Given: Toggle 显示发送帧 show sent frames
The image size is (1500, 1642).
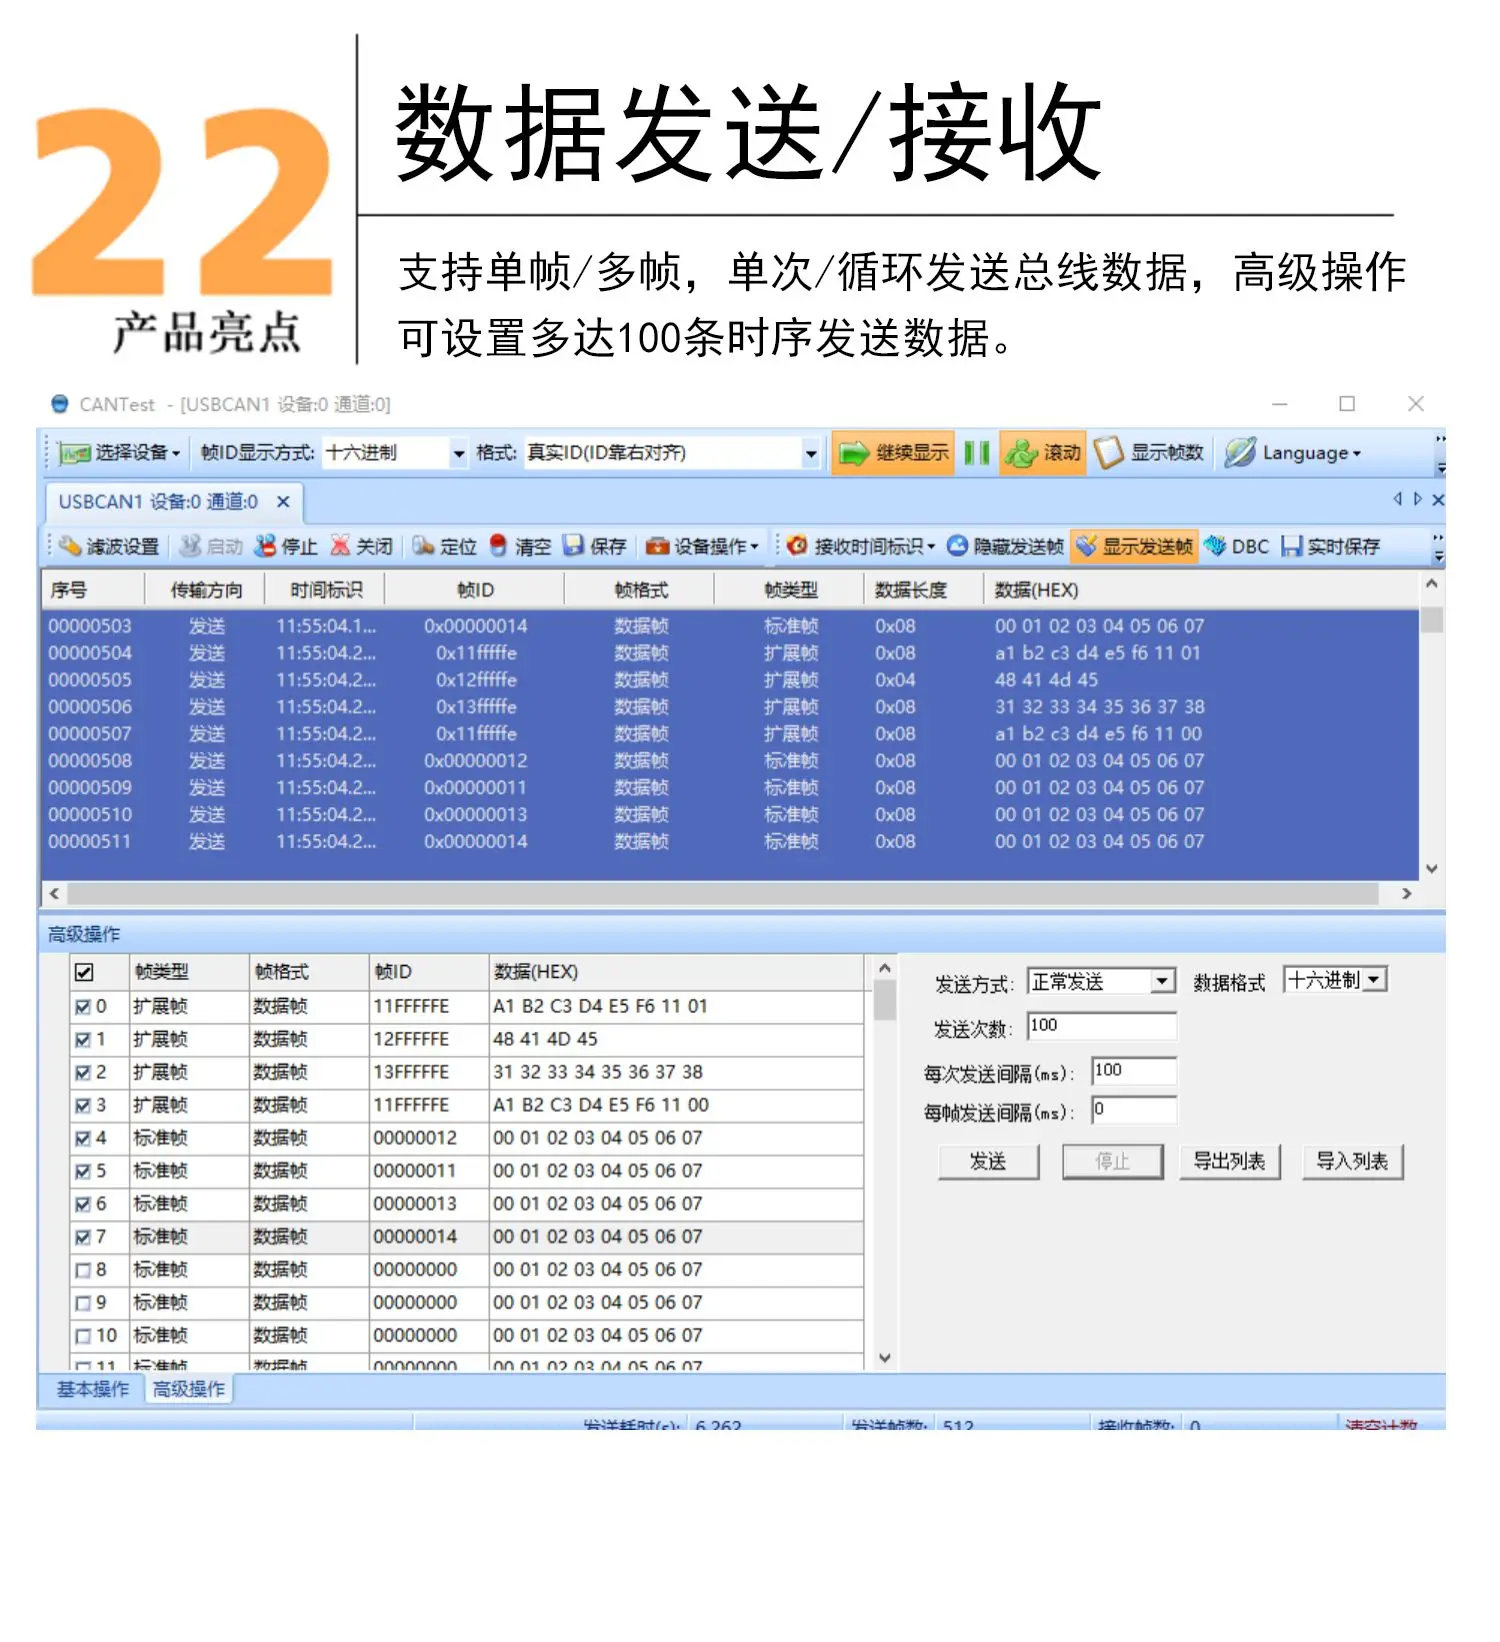Looking at the screenshot, I should pyautogui.click(x=1134, y=546).
